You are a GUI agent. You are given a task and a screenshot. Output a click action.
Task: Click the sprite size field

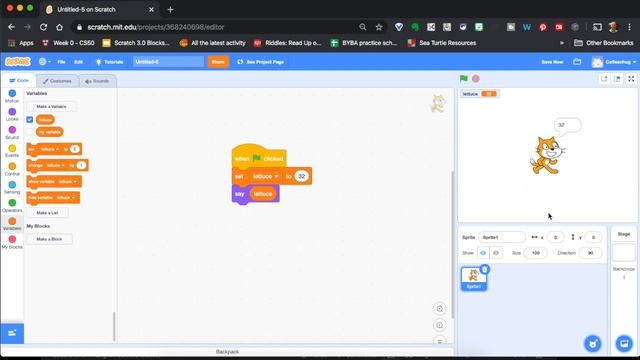(x=536, y=253)
